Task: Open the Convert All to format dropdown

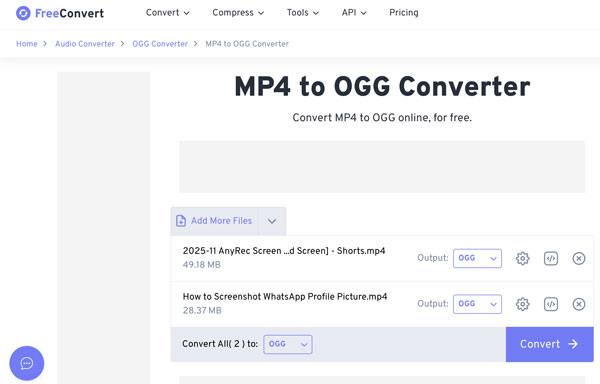Action: coord(288,344)
